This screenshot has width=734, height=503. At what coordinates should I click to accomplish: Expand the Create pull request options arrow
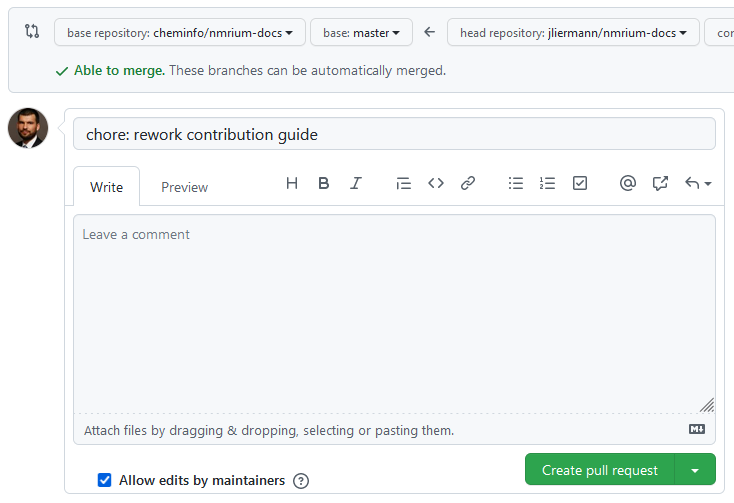coord(695,469)
